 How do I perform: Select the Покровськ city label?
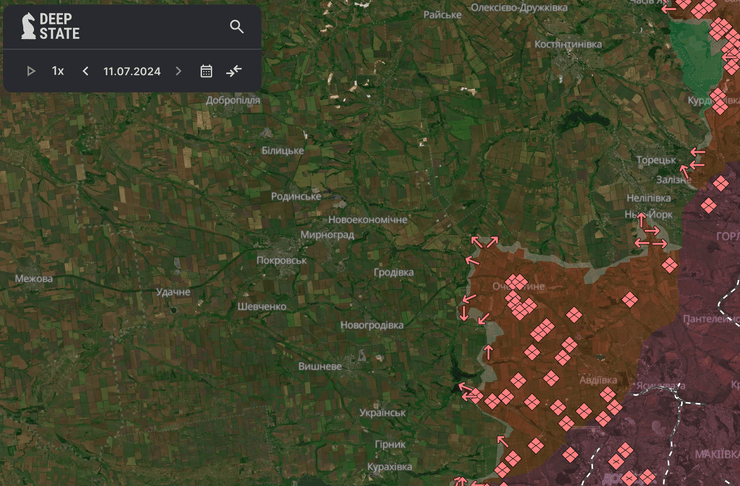tap(281, 260)
